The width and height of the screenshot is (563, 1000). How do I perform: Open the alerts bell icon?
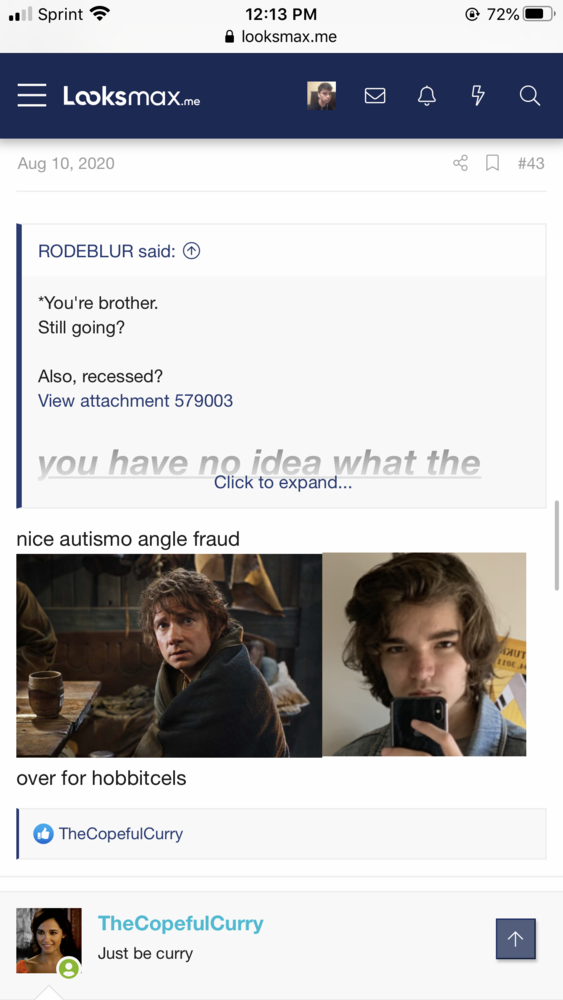click(x=427, y=96)
